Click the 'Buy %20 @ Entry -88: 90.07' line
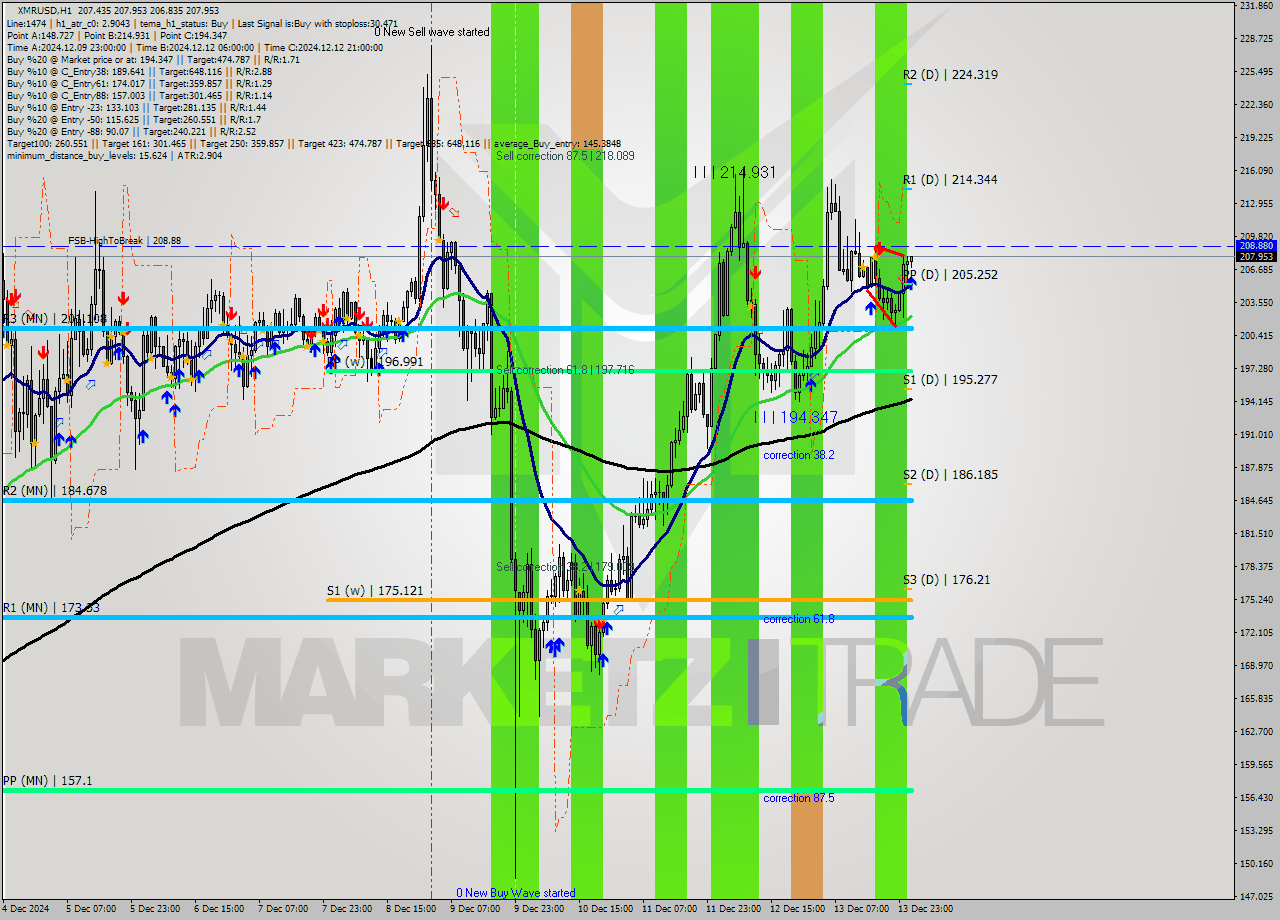1280x920 pixels. tap(131, 132)
